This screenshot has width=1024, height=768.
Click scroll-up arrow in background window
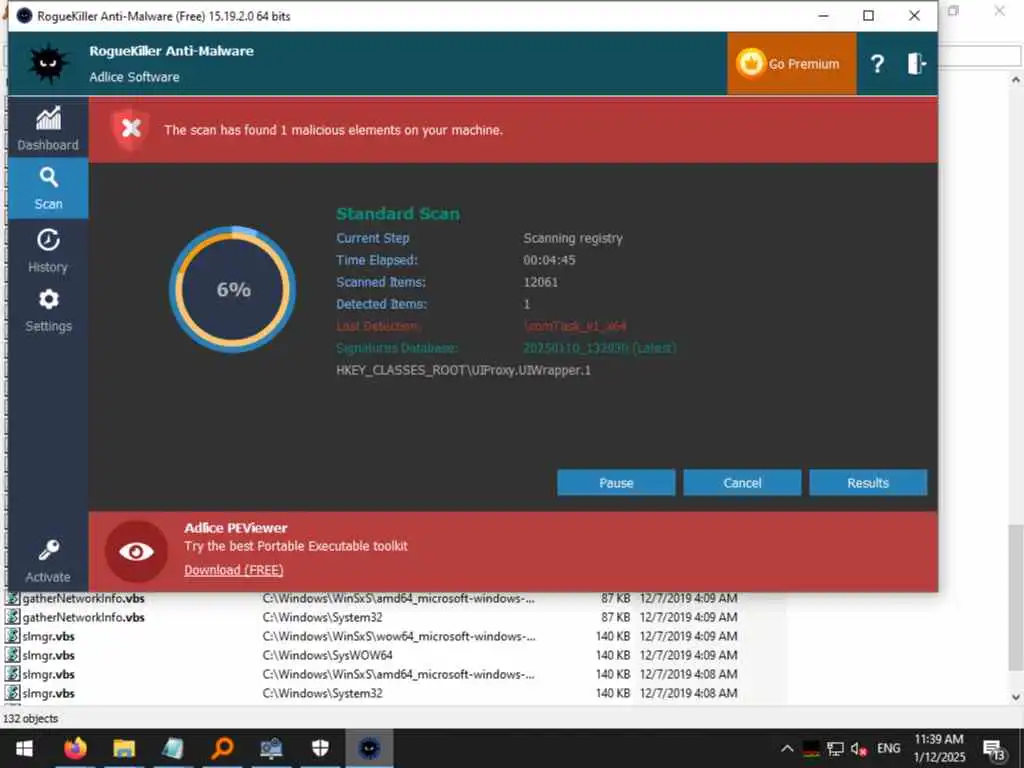pos(1015,80)
